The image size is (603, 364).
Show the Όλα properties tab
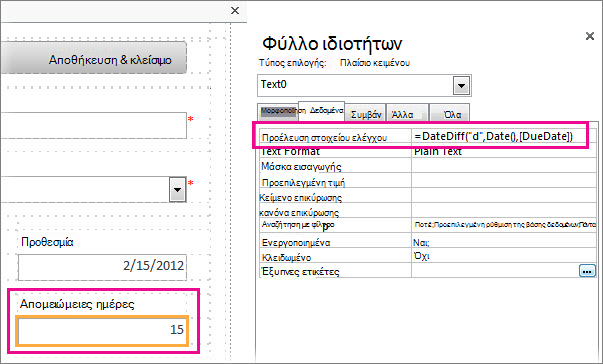[x=449, y=114]
